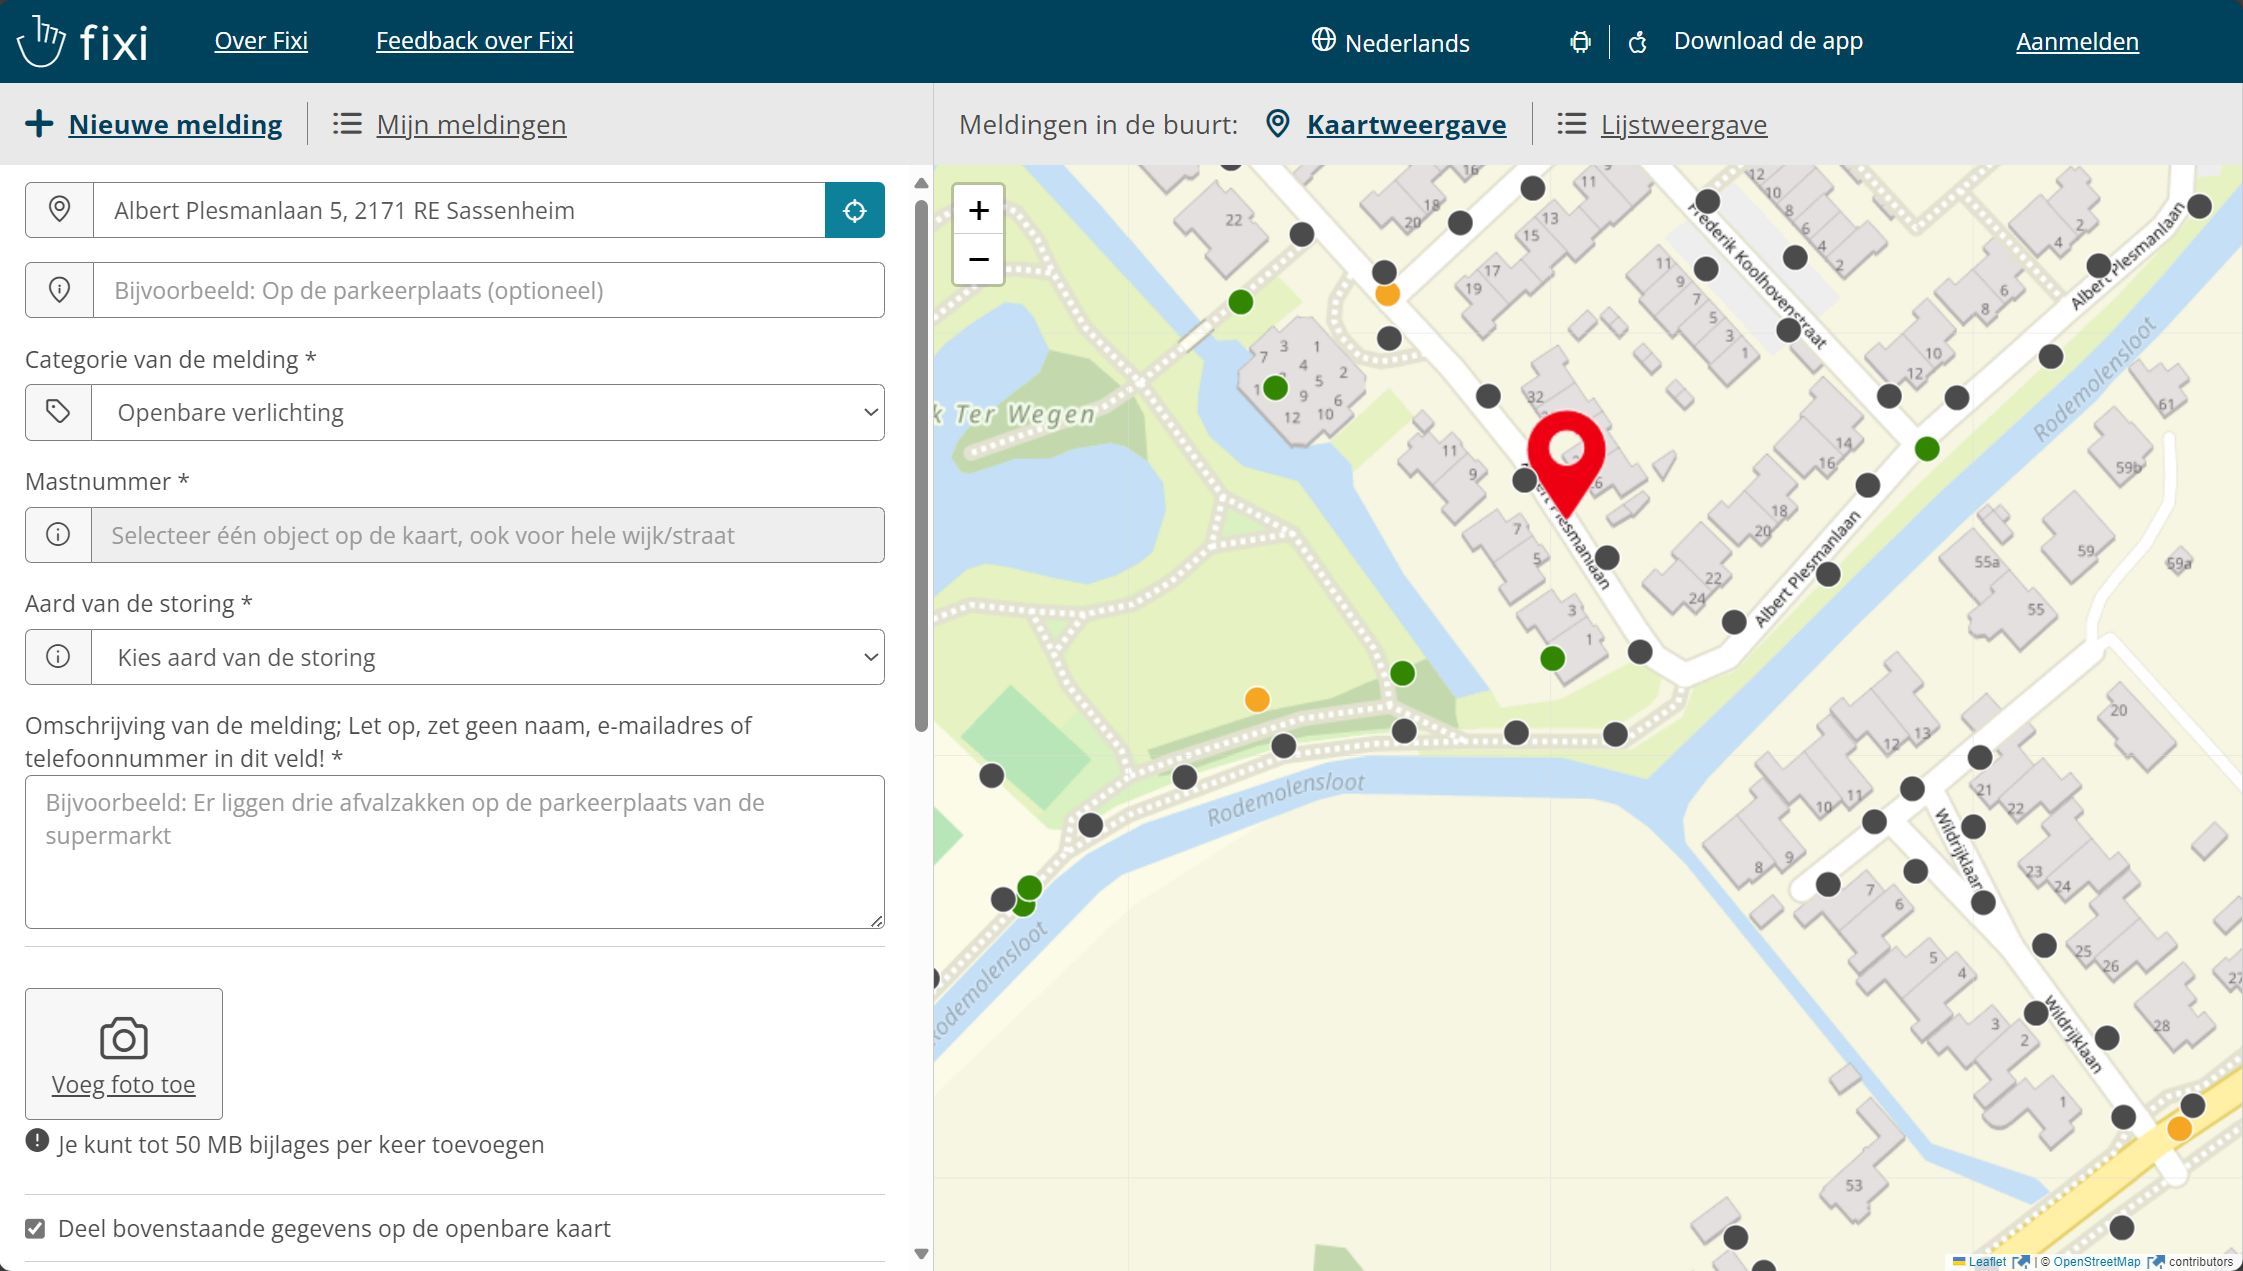
Task: Select green marker inside the octagonal building cluster
Action: click(1275, 388)
